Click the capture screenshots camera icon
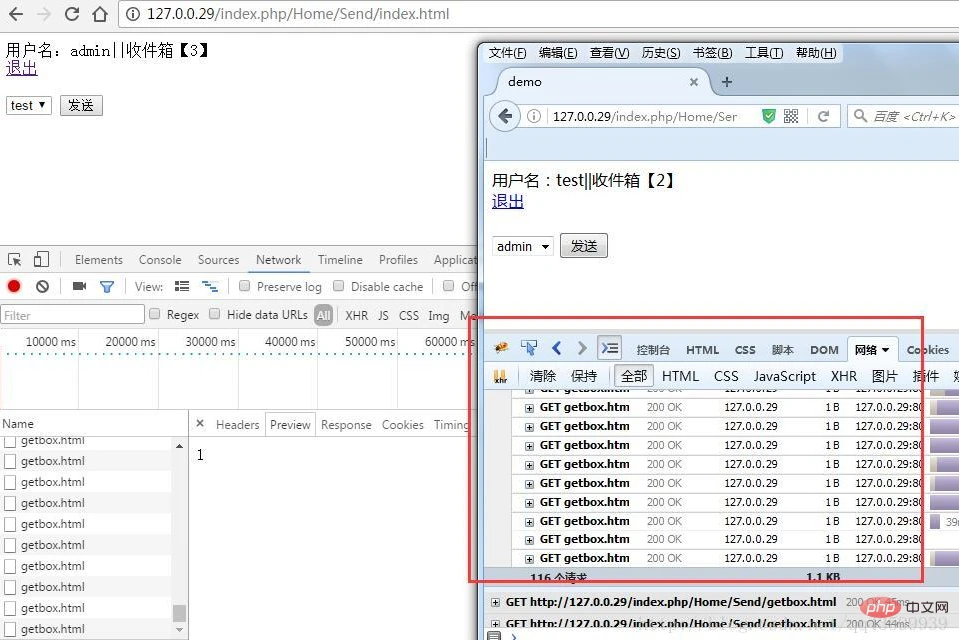 (79, 286)
